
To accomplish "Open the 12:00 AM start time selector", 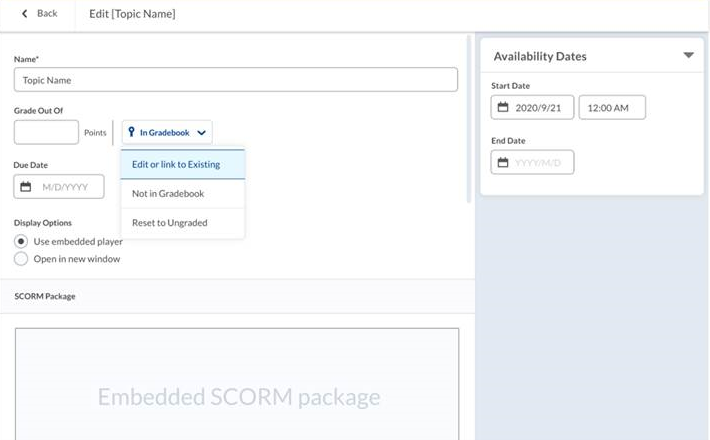I will [x=612, y=107].
